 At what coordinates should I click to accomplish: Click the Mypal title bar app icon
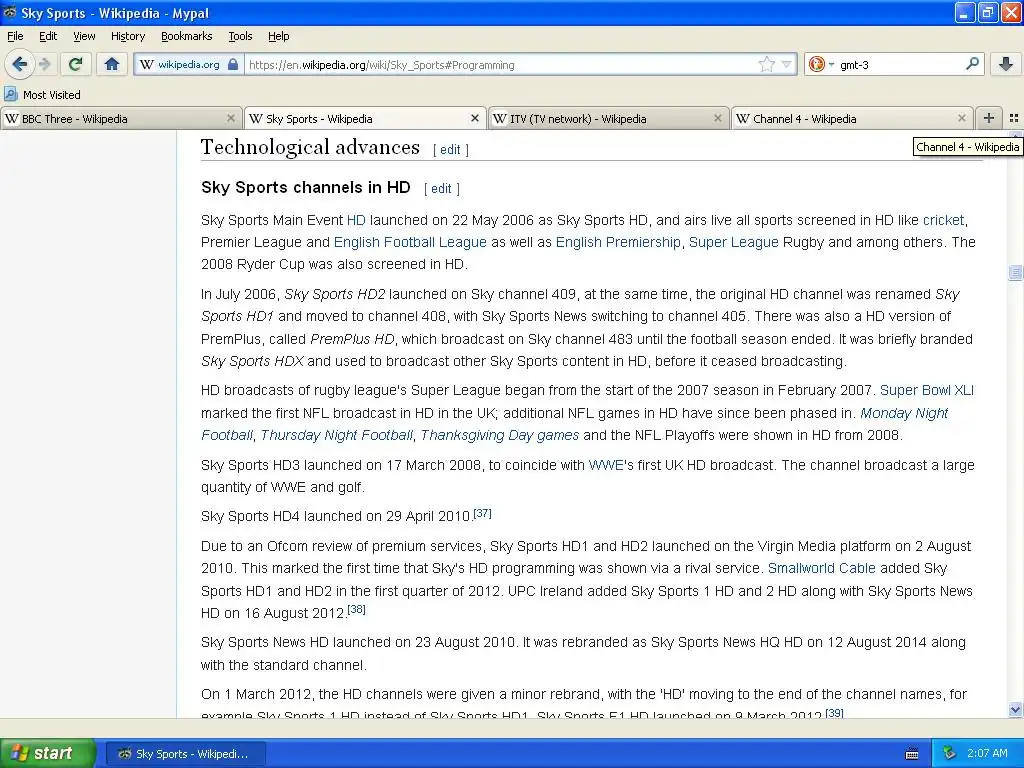click(9, 12)
